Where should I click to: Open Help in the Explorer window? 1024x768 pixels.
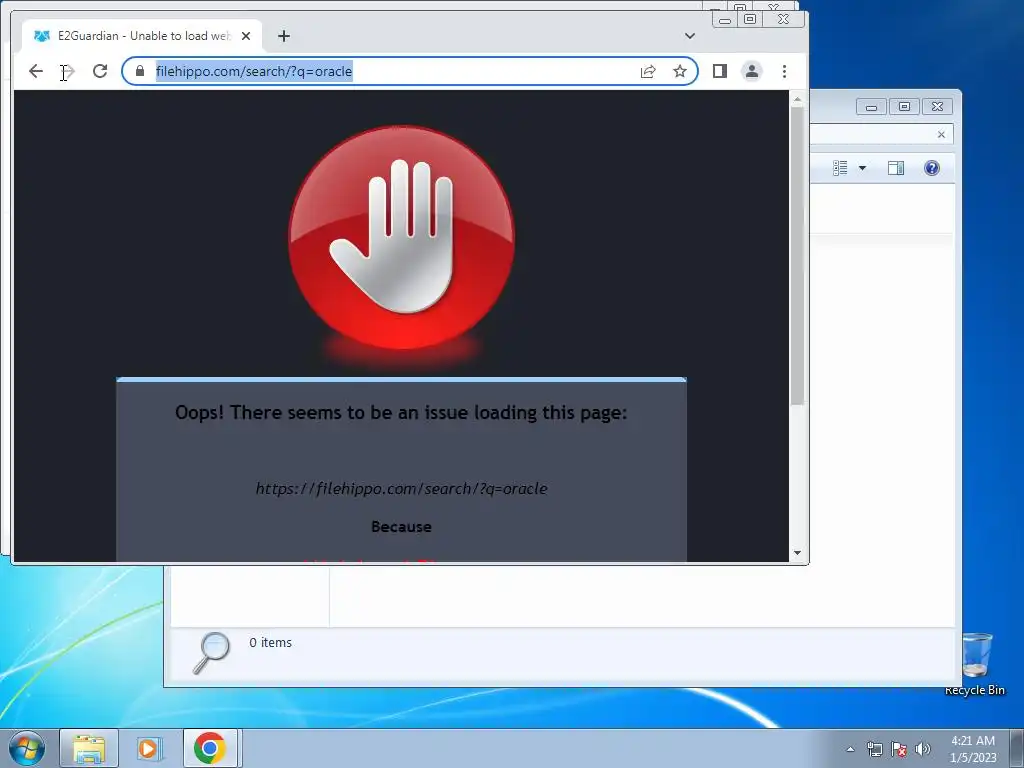click(x=932, y=168)
